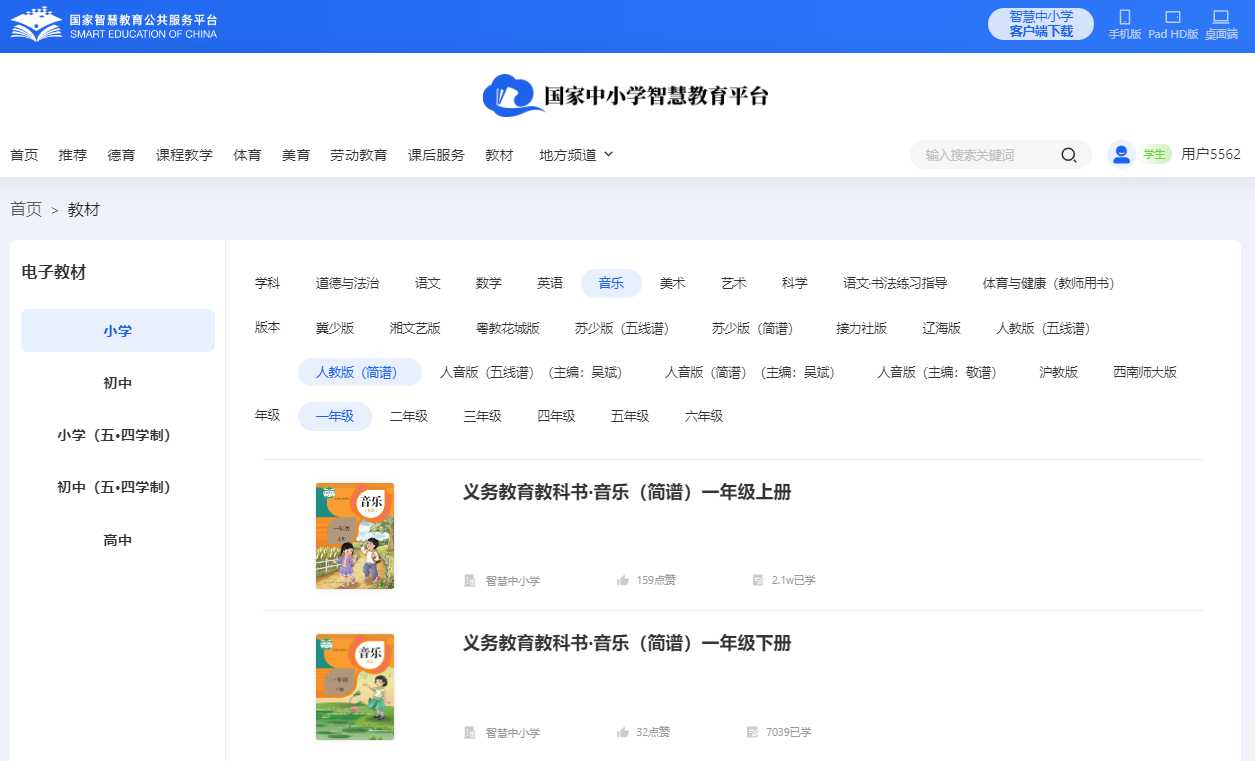Screen dimensions: 1255x761
Task: Select the 苏少版（简谱）edition
Action: click(752, 328)
